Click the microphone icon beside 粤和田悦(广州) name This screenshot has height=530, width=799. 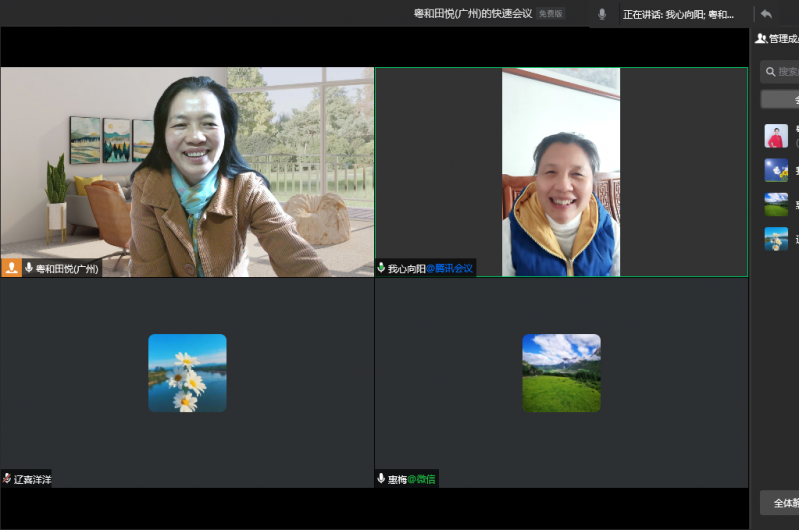point(28,268)
